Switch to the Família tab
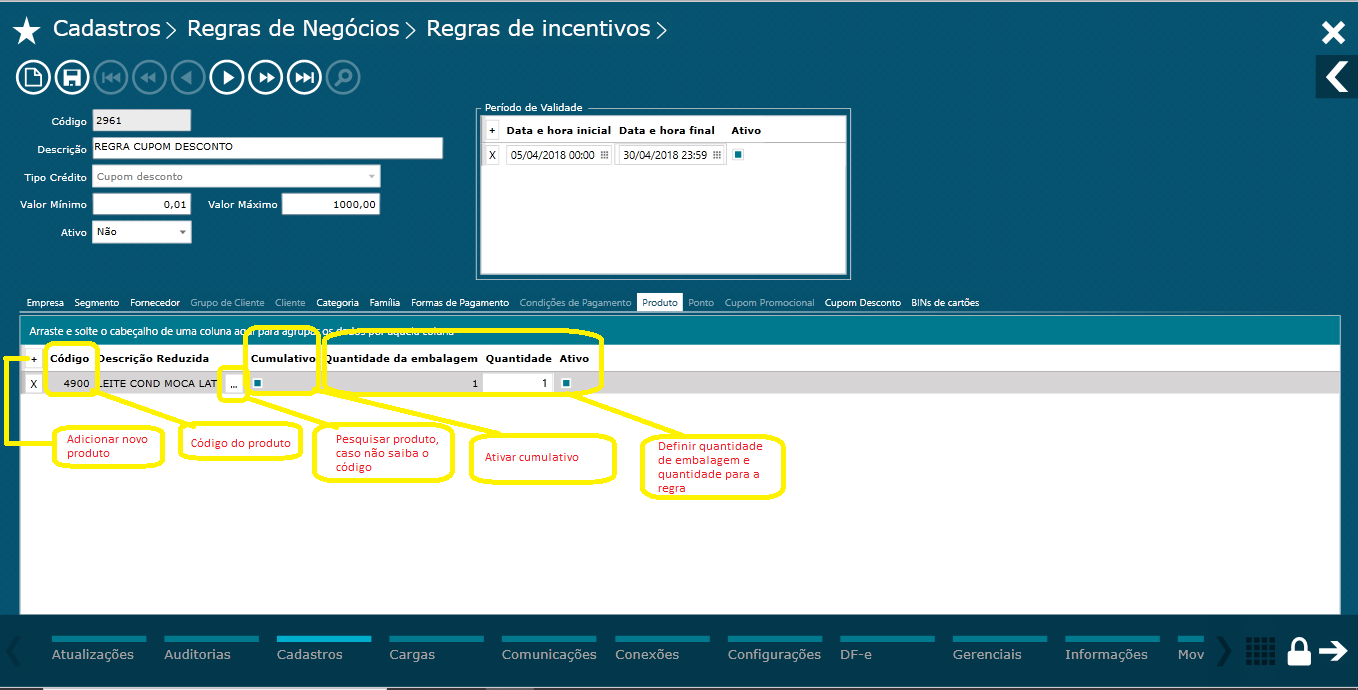1358x690 pixels. pos(385,302)
